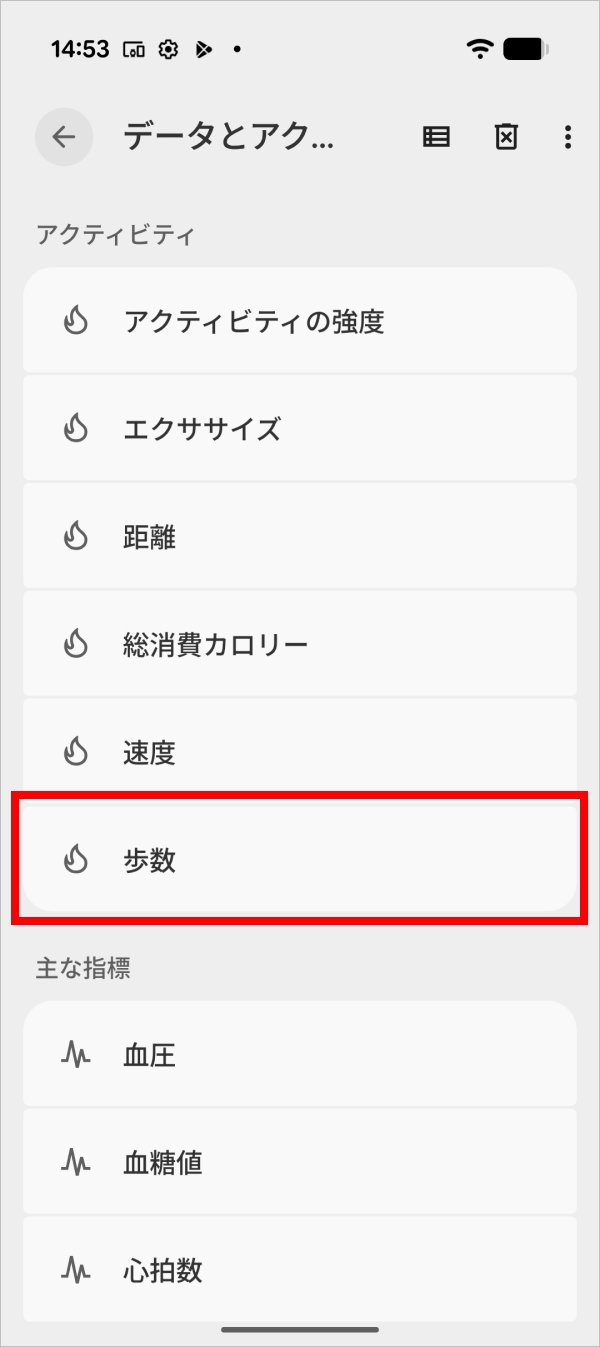Screen dimensions: 600x1347
Task: Open the 歩数 steps entry
Action: (300, 860)
